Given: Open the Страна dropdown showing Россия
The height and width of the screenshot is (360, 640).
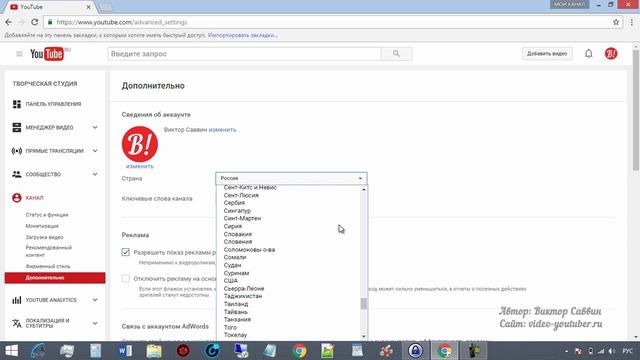Looking at the screenshot, I should [x=291, y=178].
